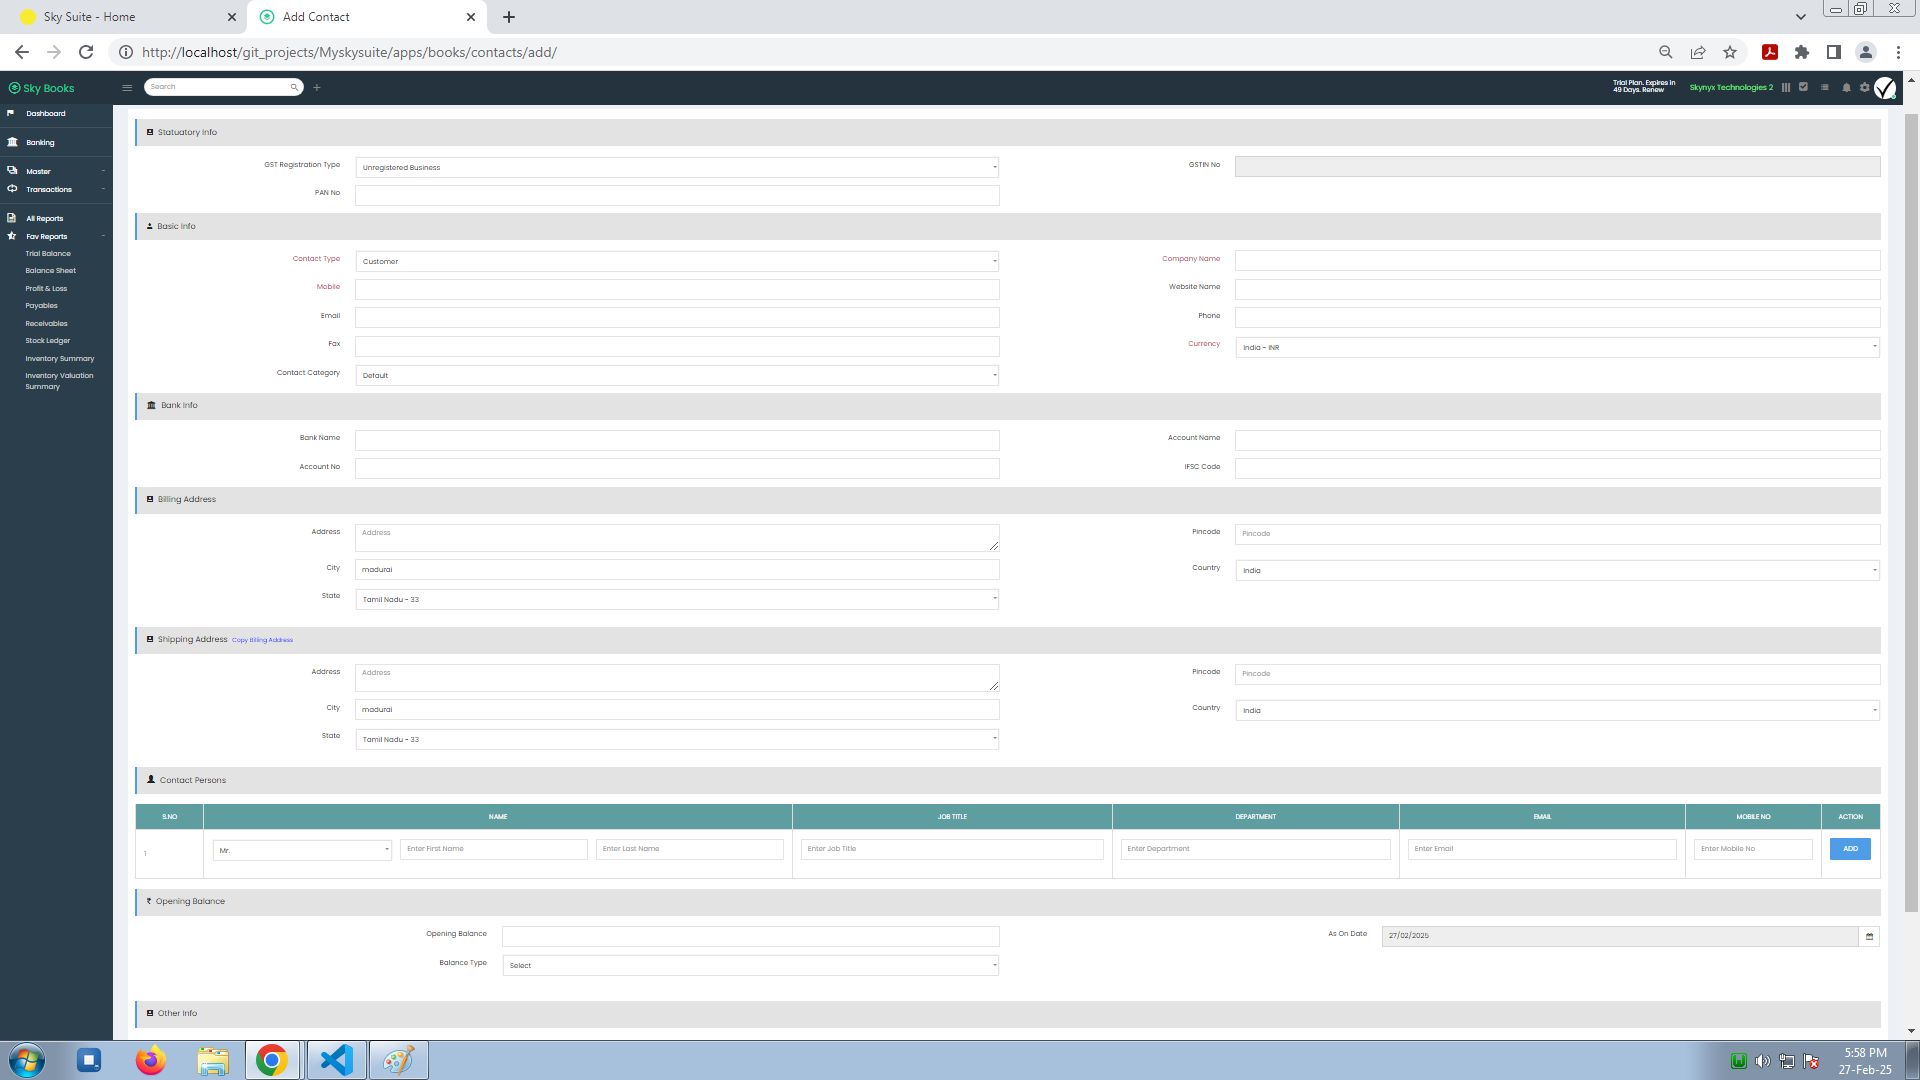Click the Sky Books logo icon
Screen dimensions: 1920x1080
pyautogui.click(x=14, y=88)
